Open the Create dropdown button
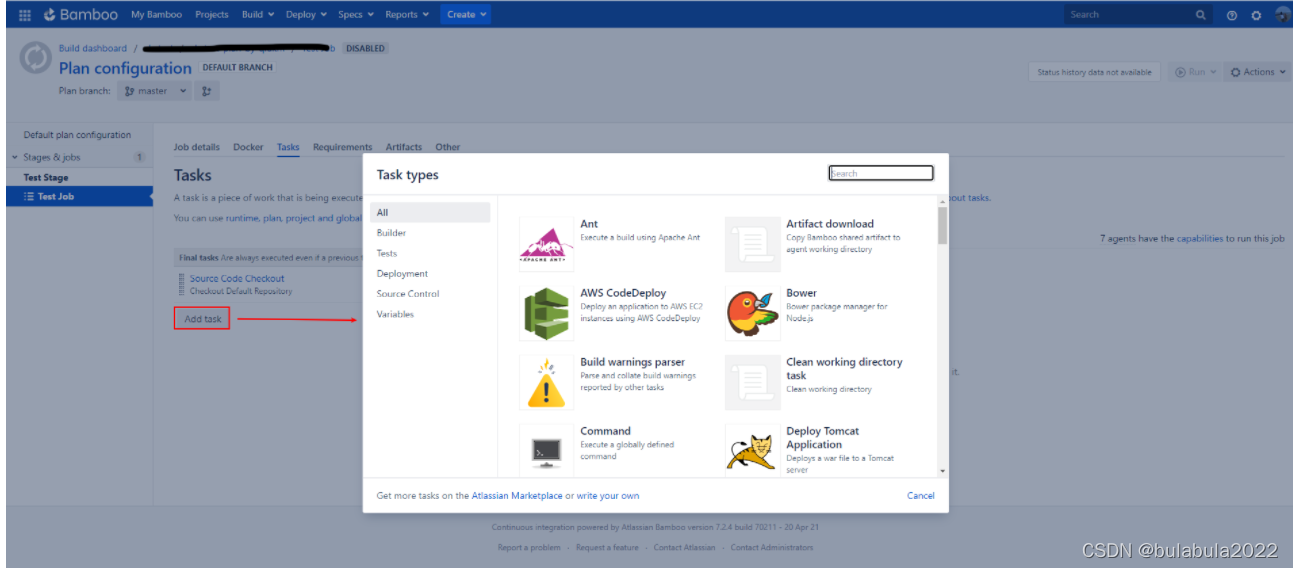 coord(467,15)
